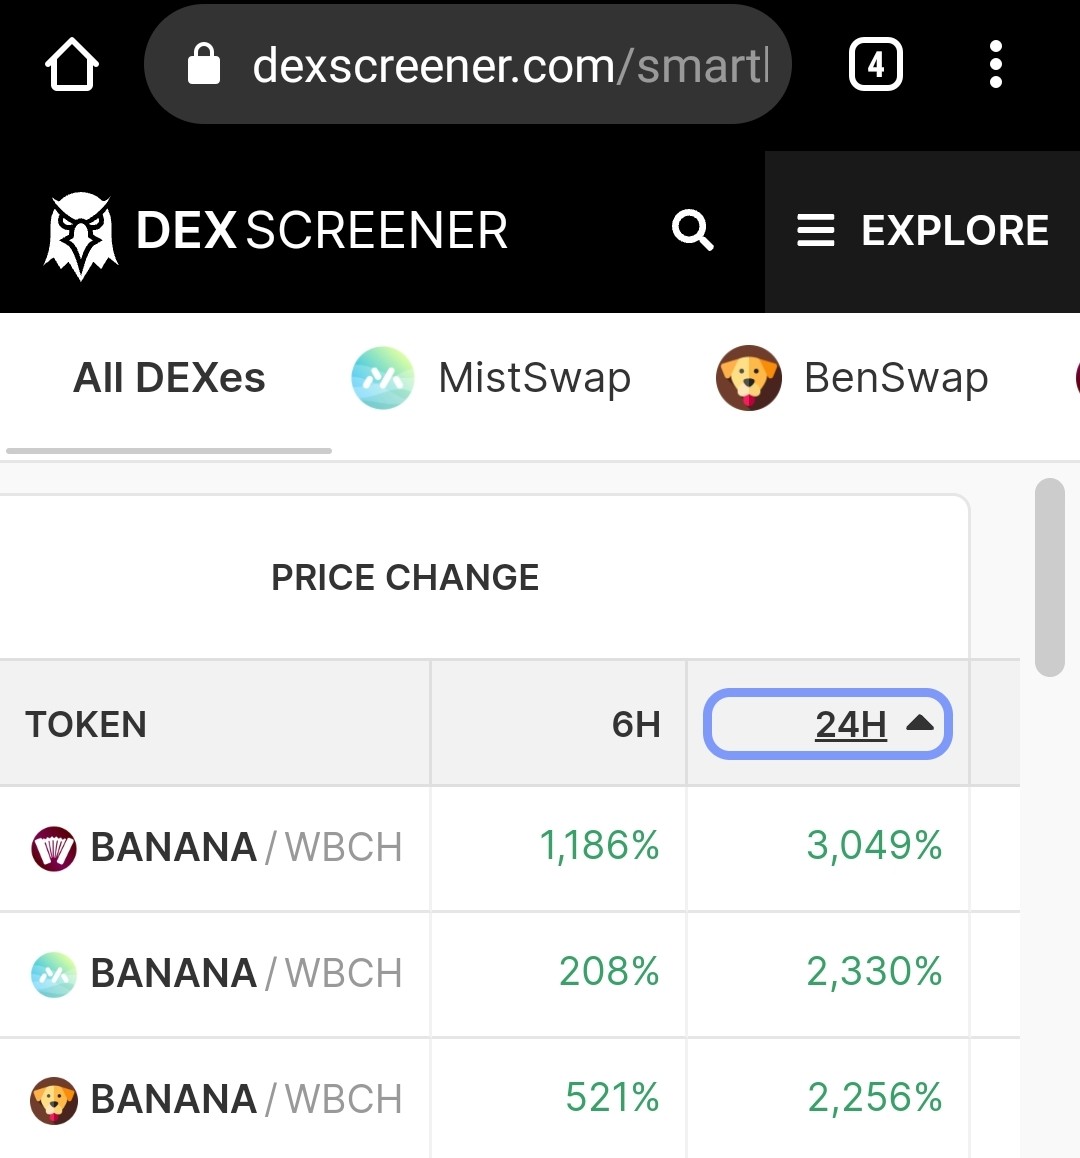Tap the padlock site security icon
The image size is (1080, 1158).
pos(203,64)
